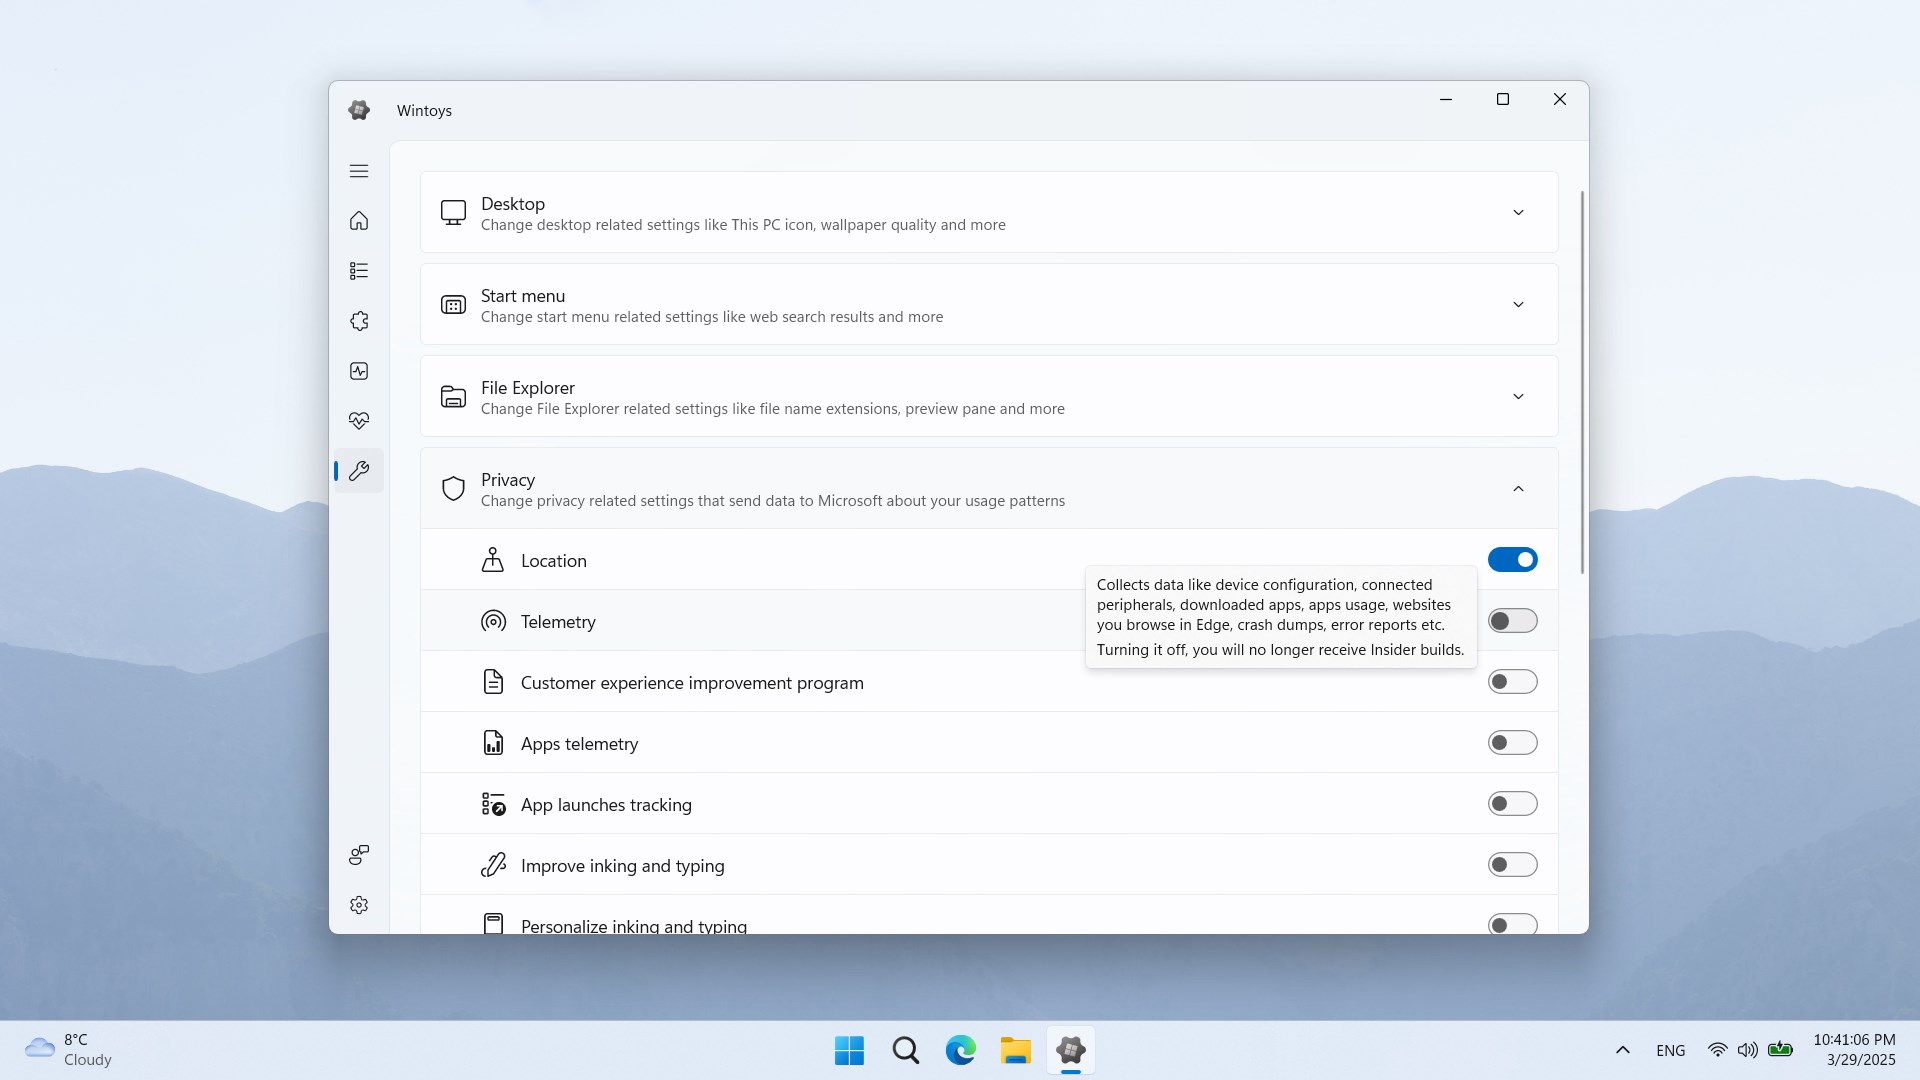The height and width of the screenshot is (1080, 1920).
Task: Collapse the Privacy section
Action: (1518, 488)
